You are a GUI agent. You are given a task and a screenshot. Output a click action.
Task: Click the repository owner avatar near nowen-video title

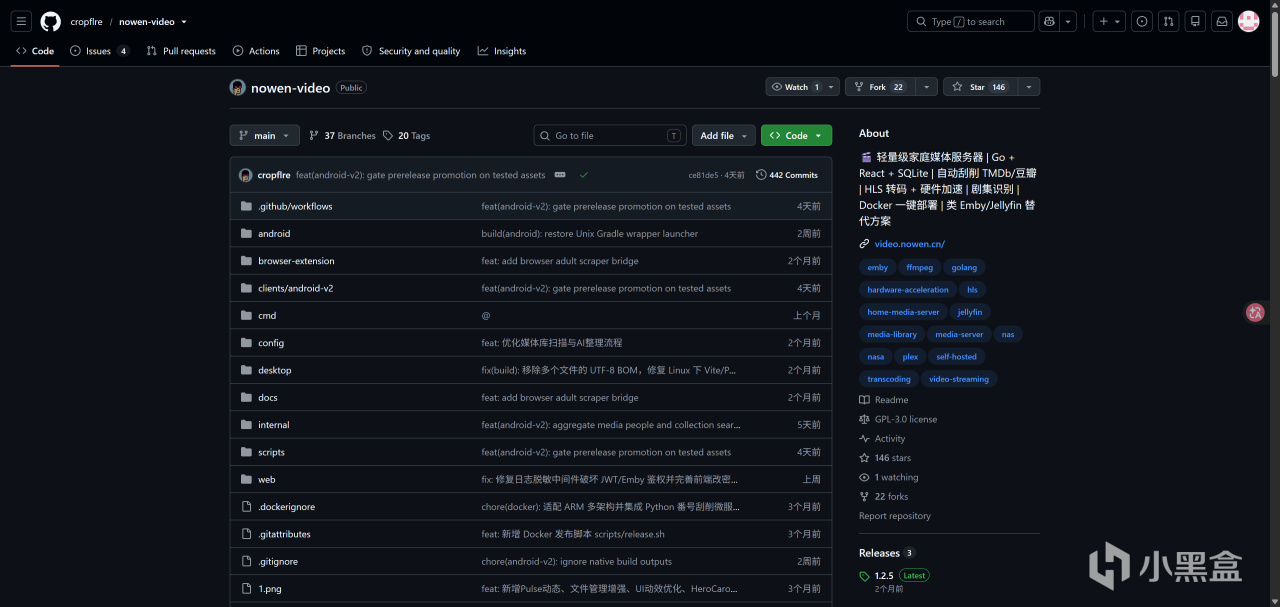pyautogui.click(x=237, y=87)
